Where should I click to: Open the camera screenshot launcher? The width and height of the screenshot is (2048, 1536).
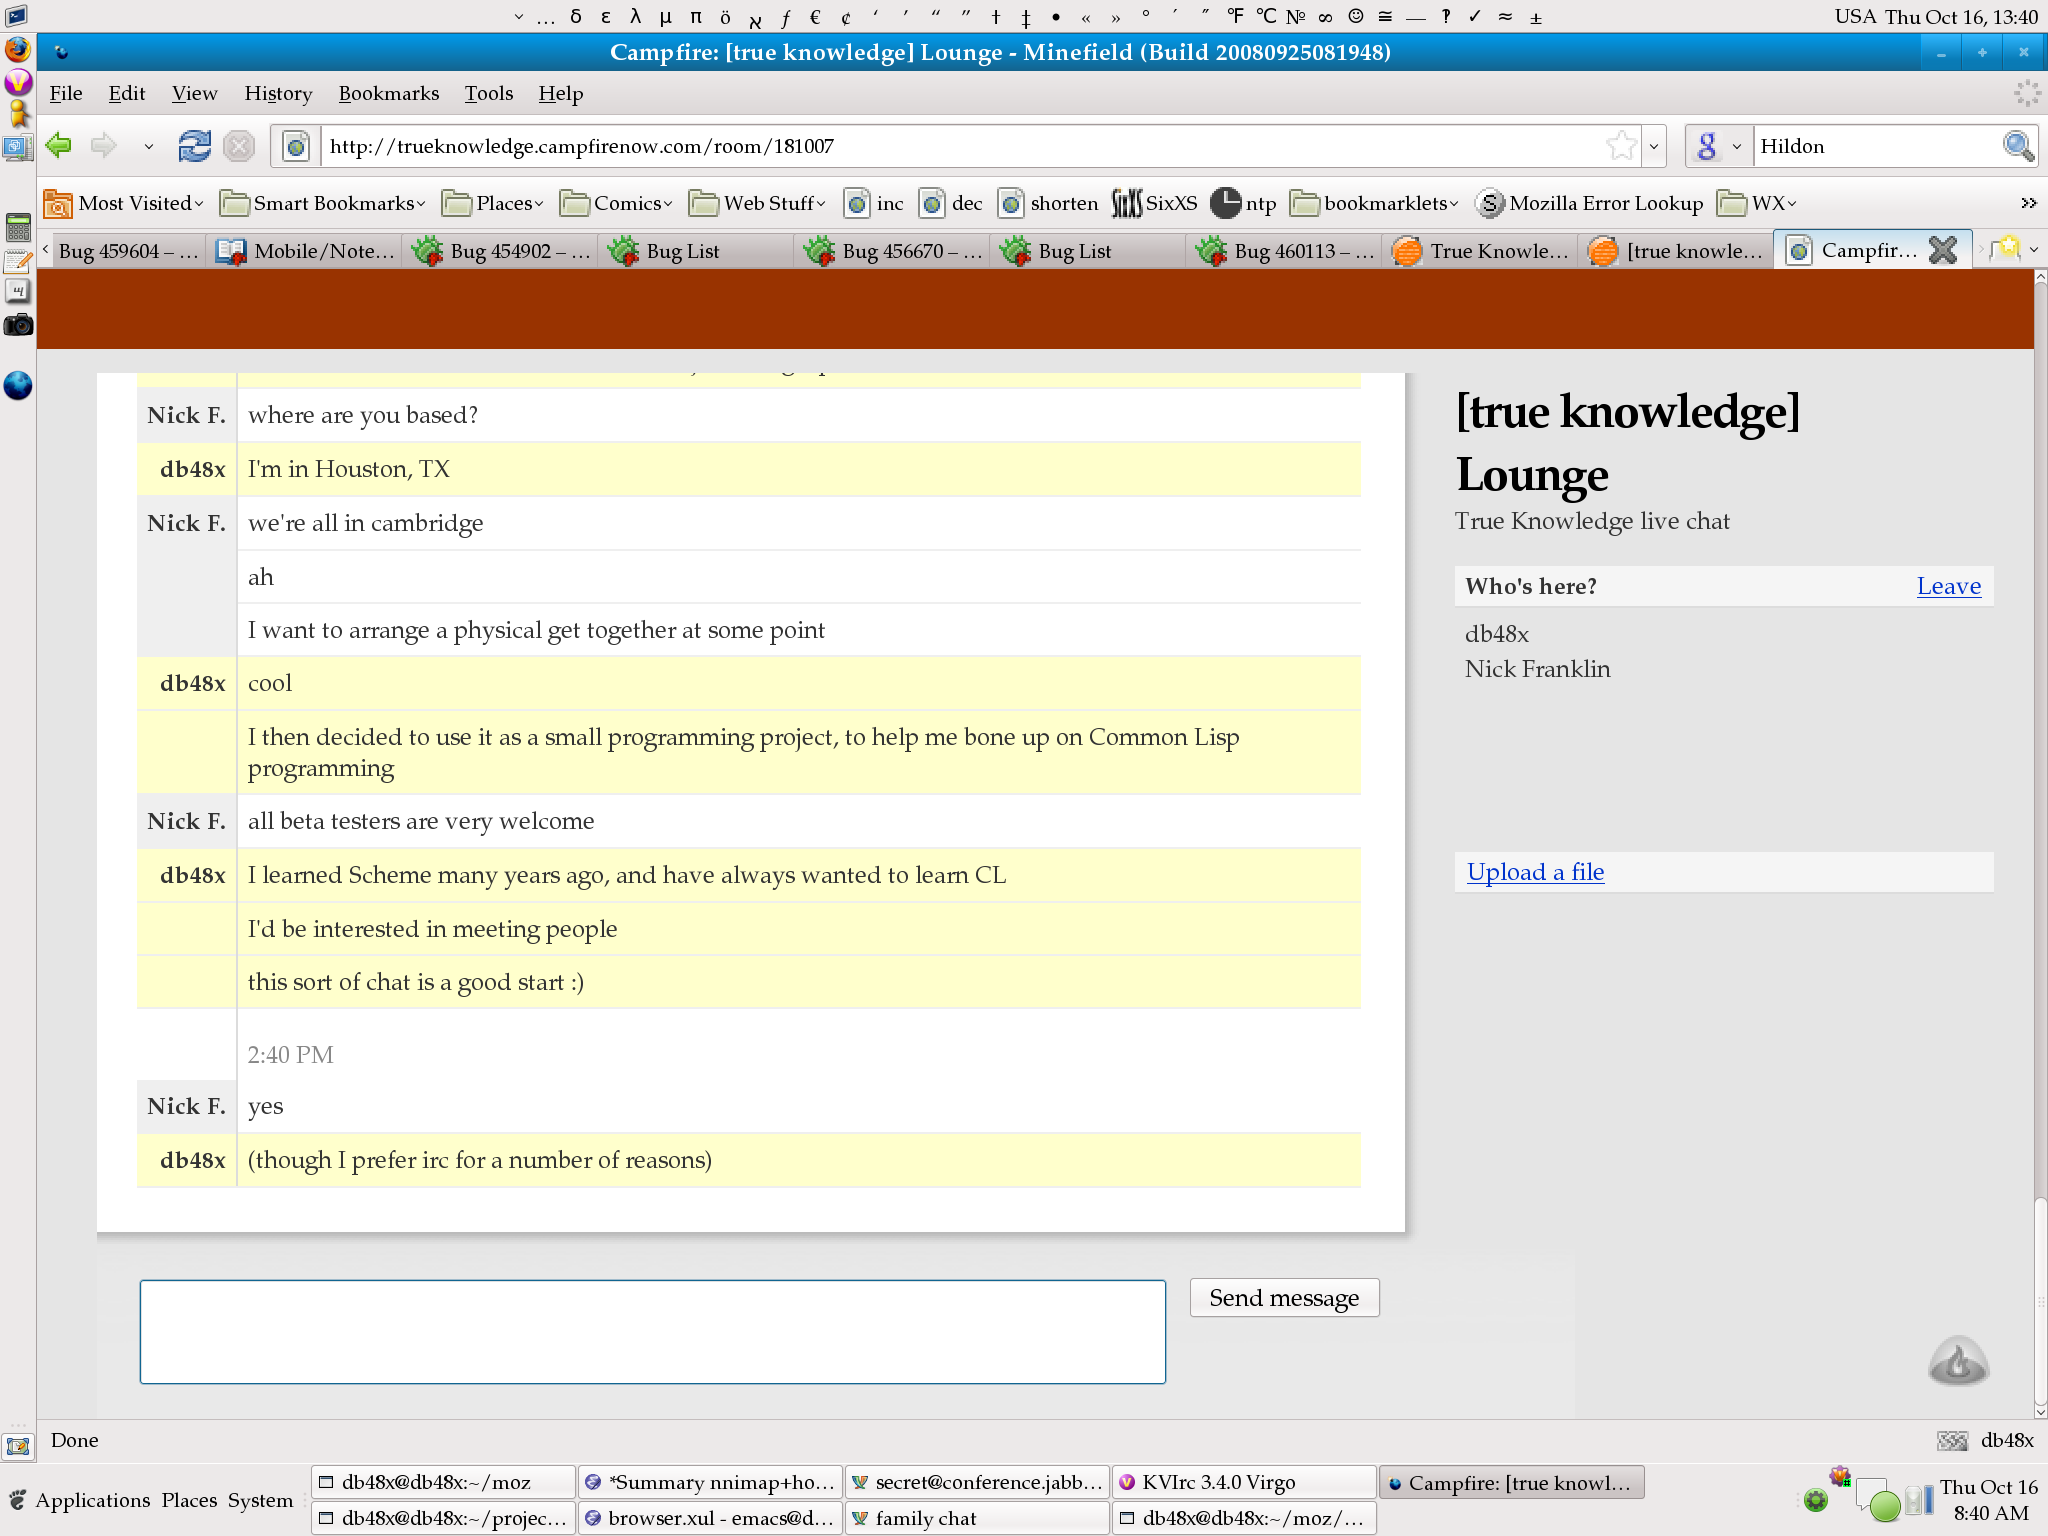click(18, 325)
